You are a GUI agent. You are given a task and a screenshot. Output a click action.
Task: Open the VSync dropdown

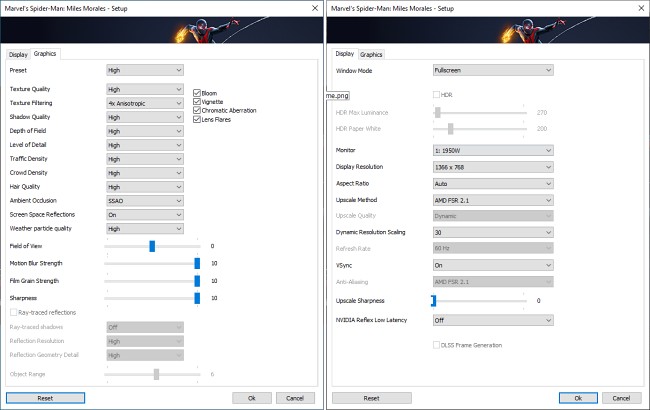click(493, 265)
